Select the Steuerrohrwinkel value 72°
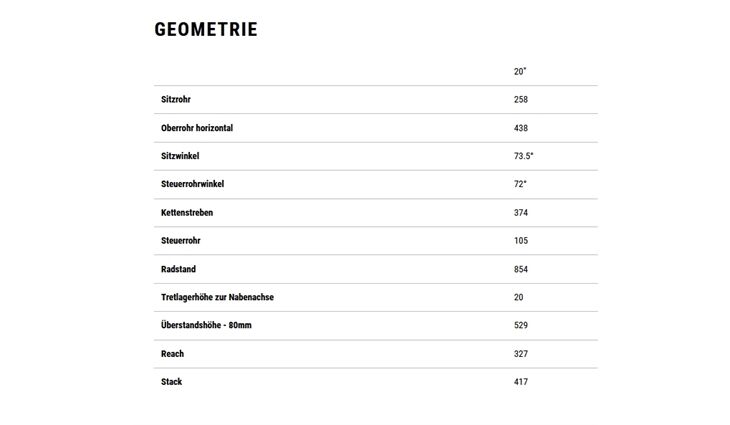 pos(520,184)
